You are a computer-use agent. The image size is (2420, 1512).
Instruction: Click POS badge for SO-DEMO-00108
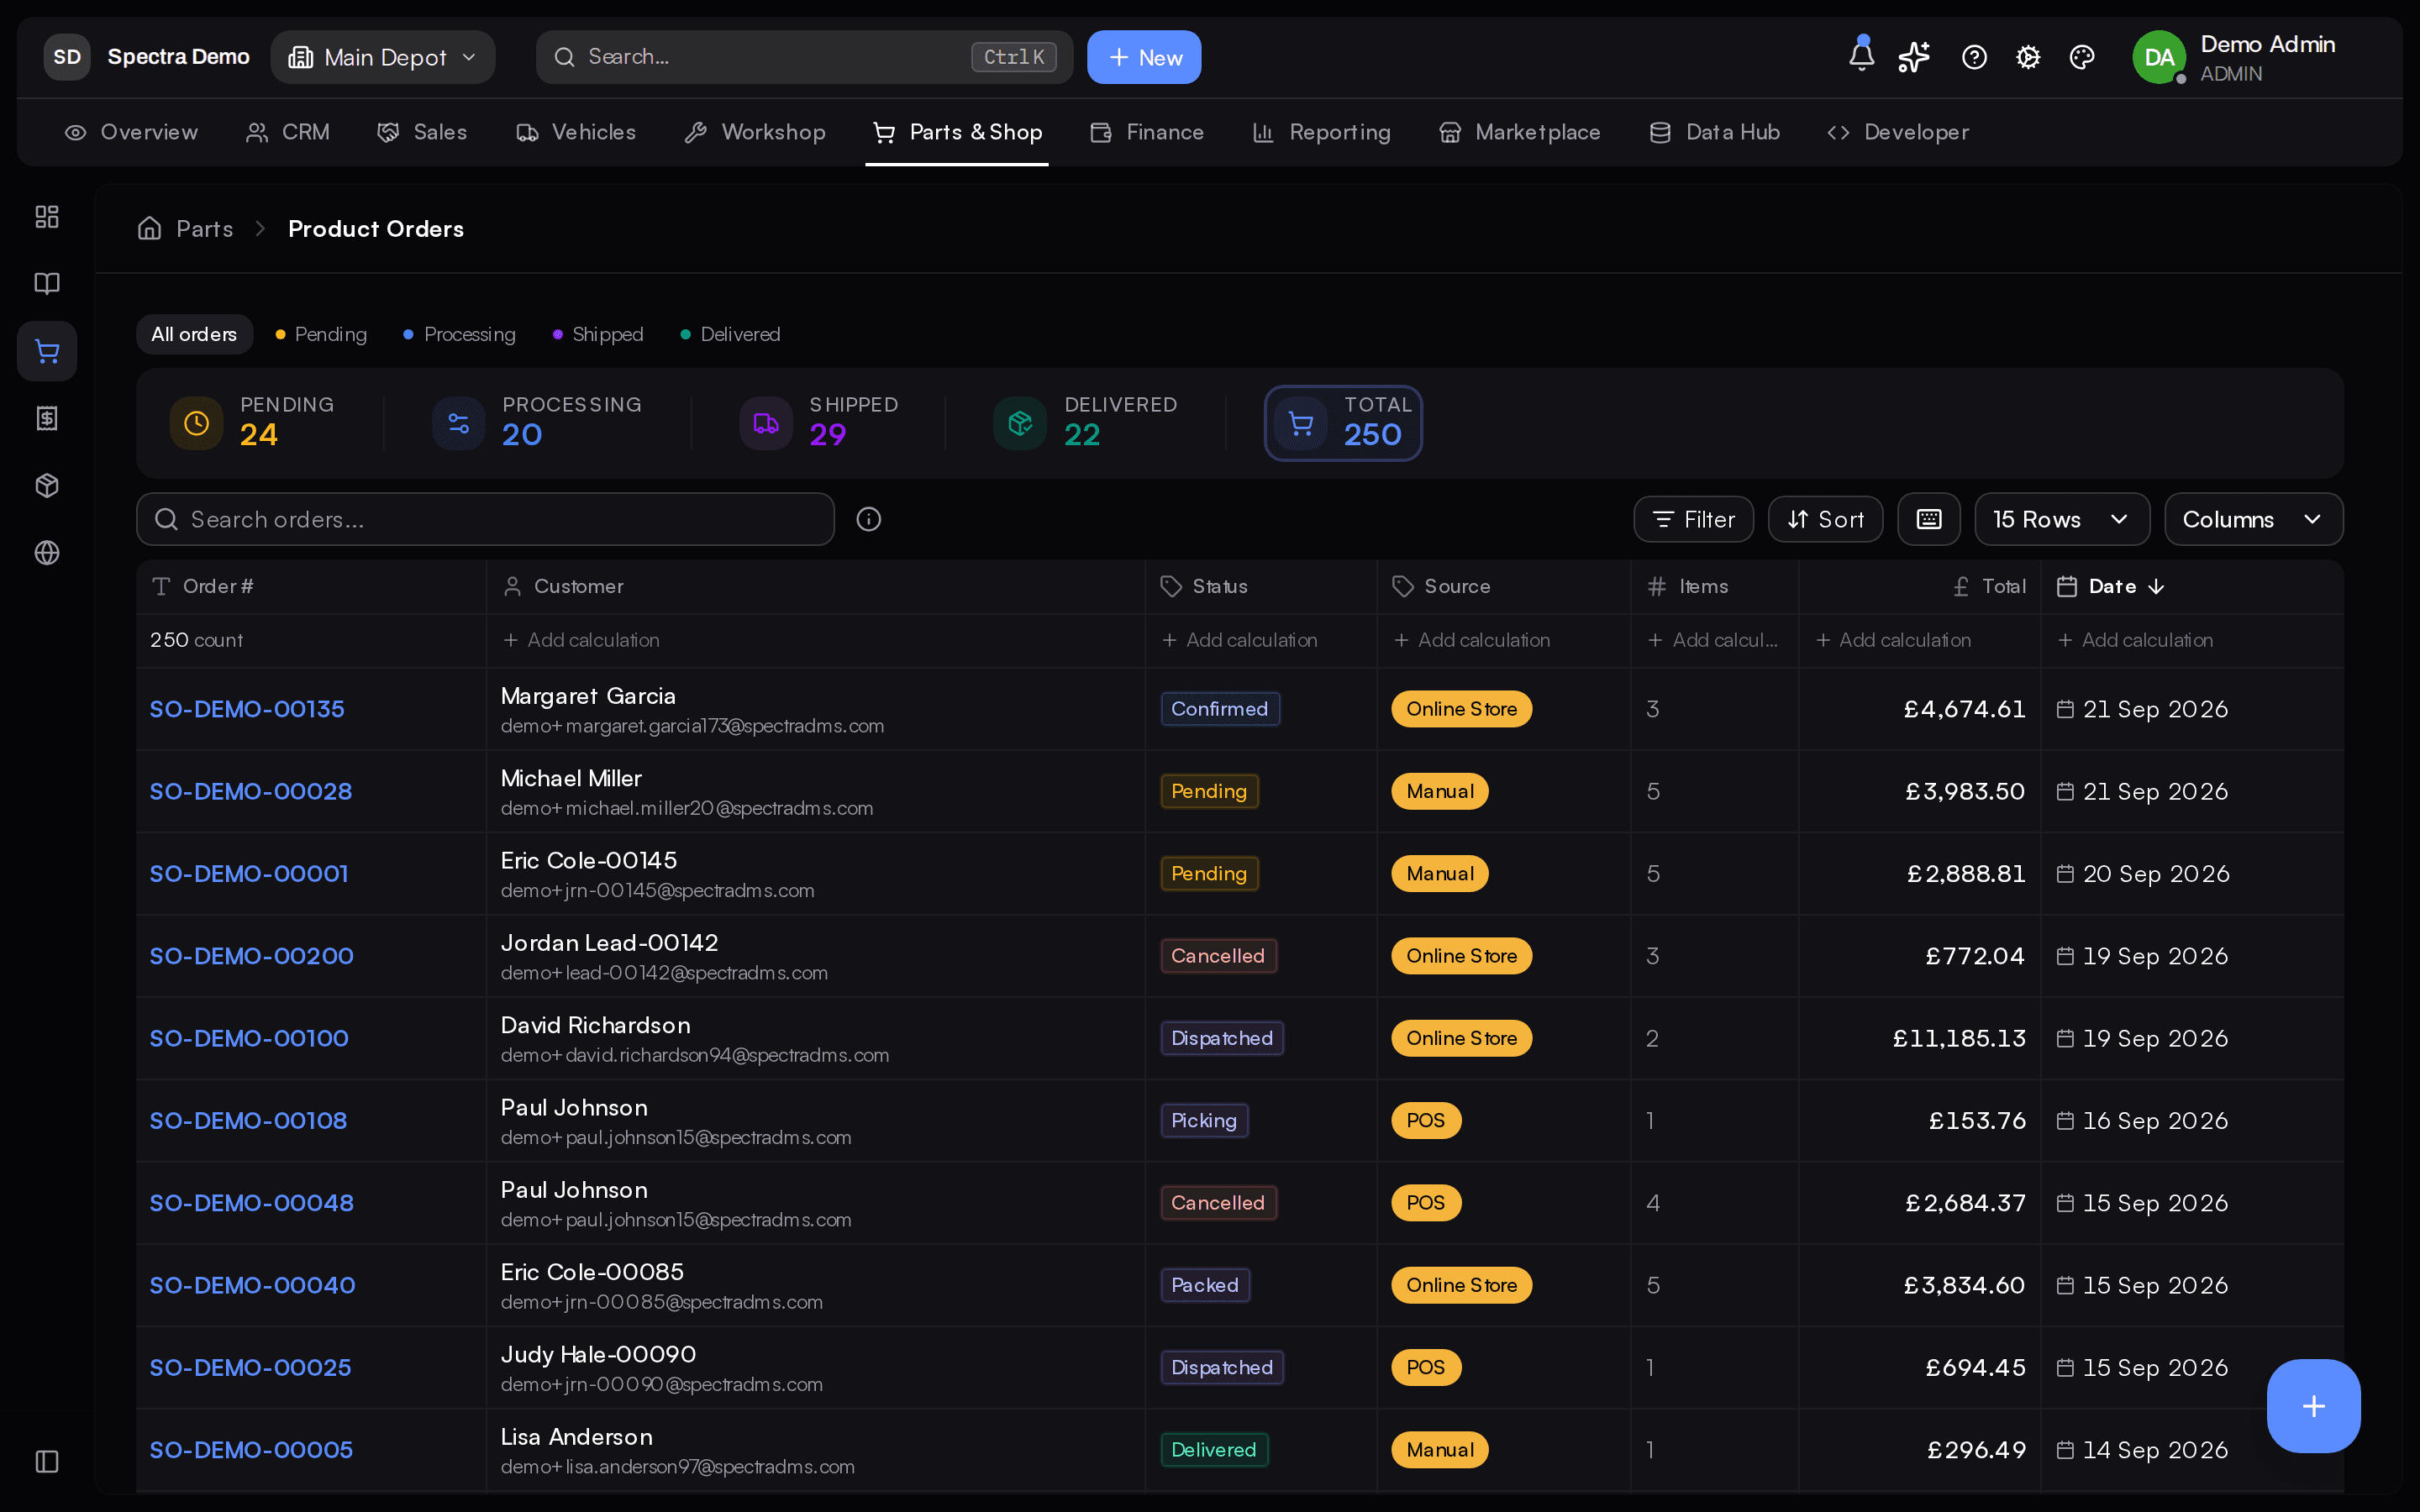point(1425,1120)
